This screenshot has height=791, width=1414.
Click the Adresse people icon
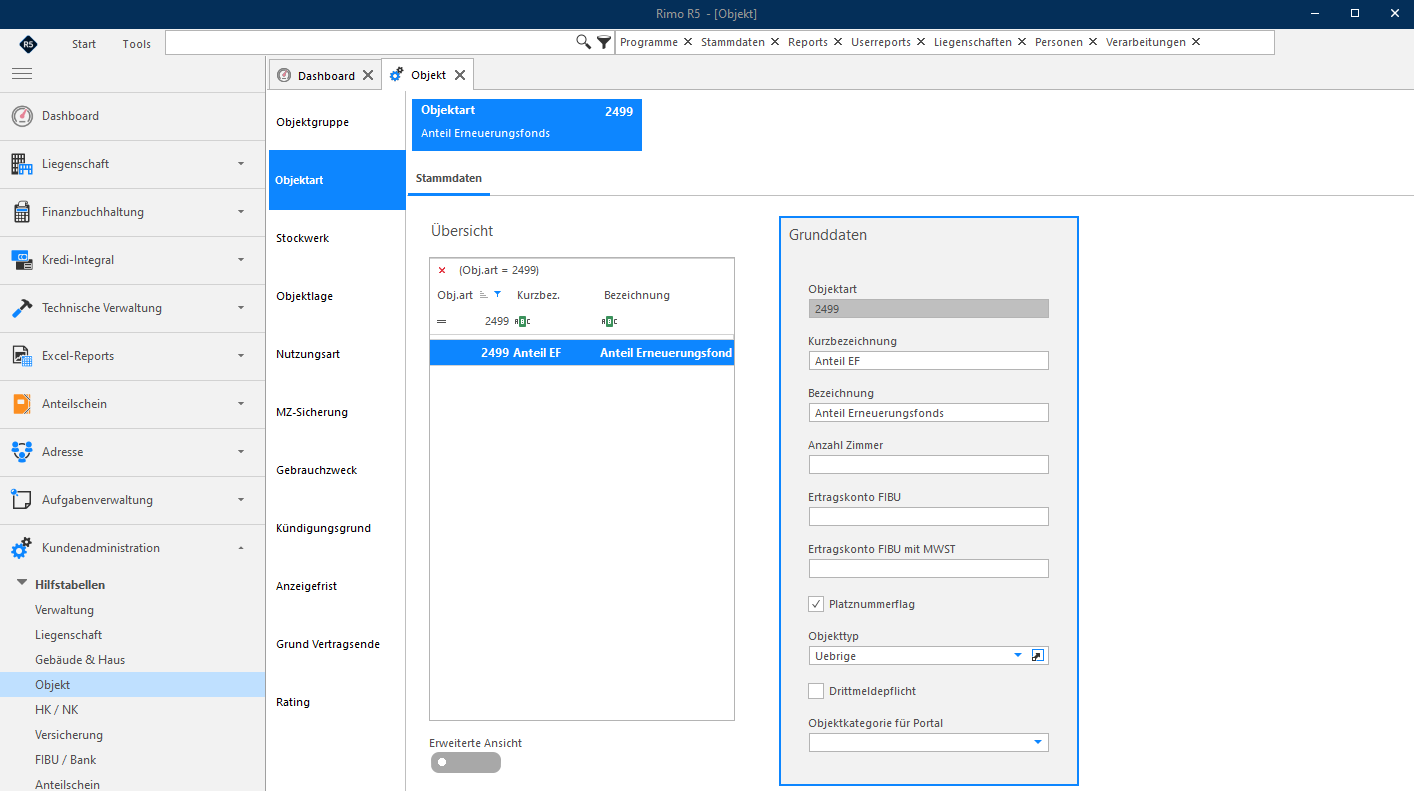pyautogui.click(x=22, y=452)
